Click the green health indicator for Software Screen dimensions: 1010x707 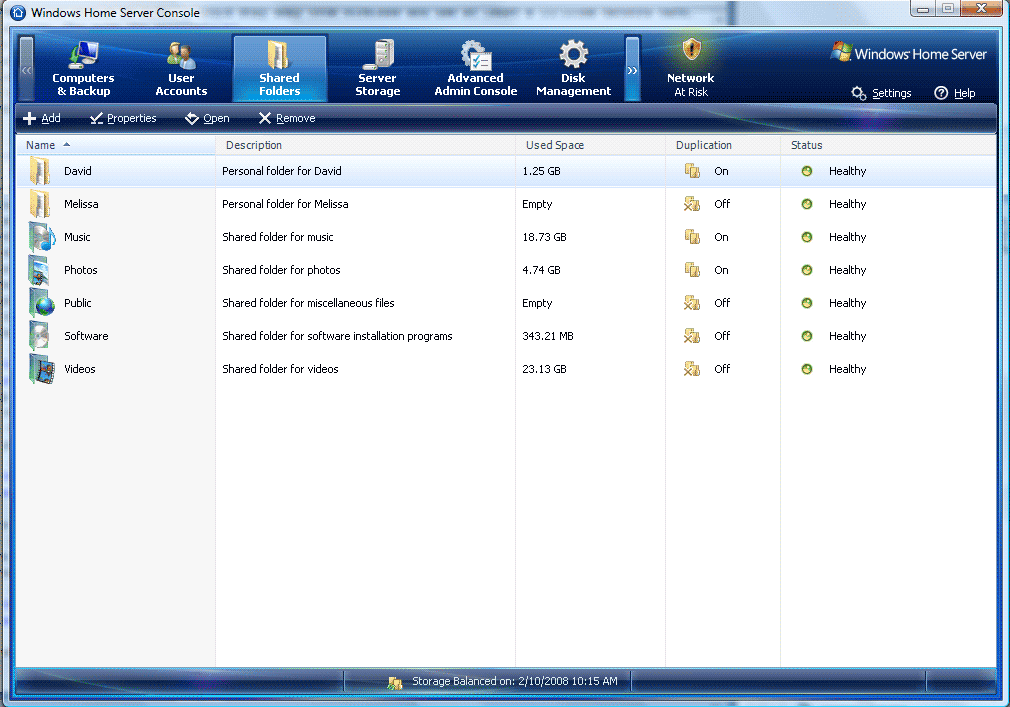[x=806, y=336]
